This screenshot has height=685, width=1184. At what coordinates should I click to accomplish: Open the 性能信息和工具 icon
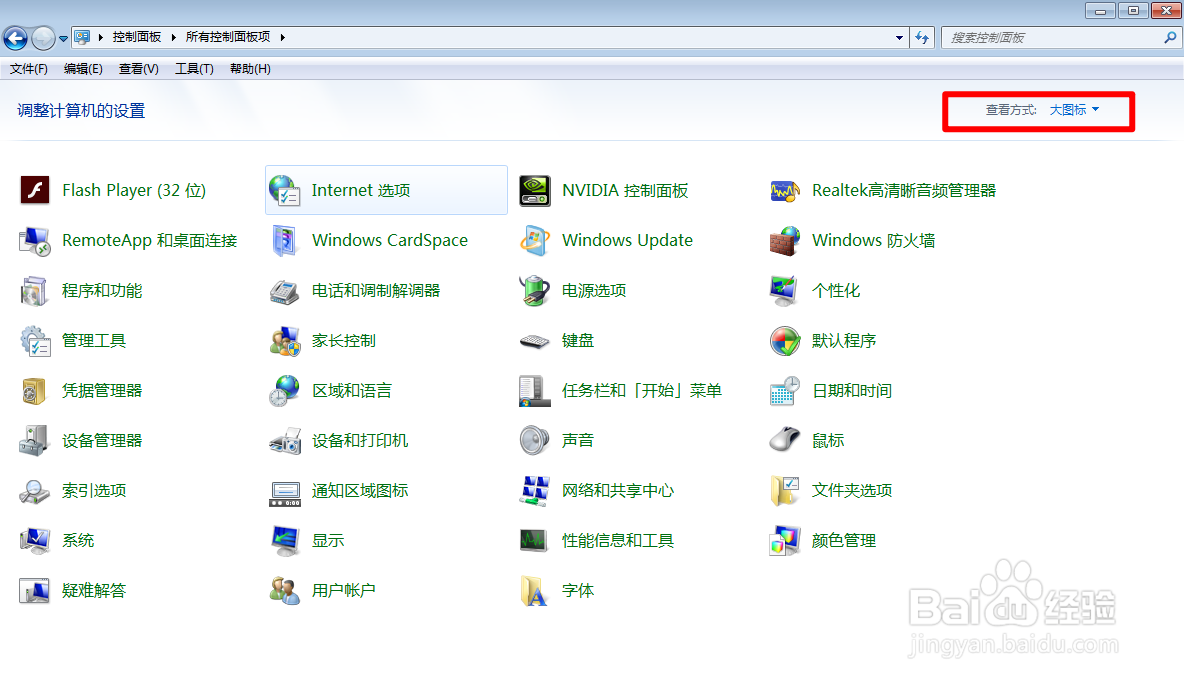(x=535, y=541)
